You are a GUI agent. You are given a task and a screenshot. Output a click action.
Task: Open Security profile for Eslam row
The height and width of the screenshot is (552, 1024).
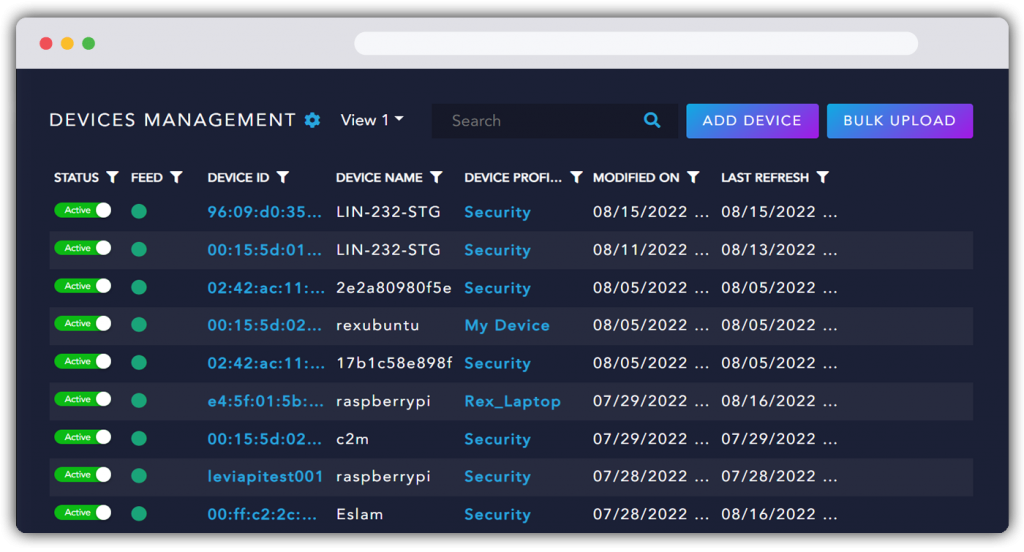pos(498,514)
